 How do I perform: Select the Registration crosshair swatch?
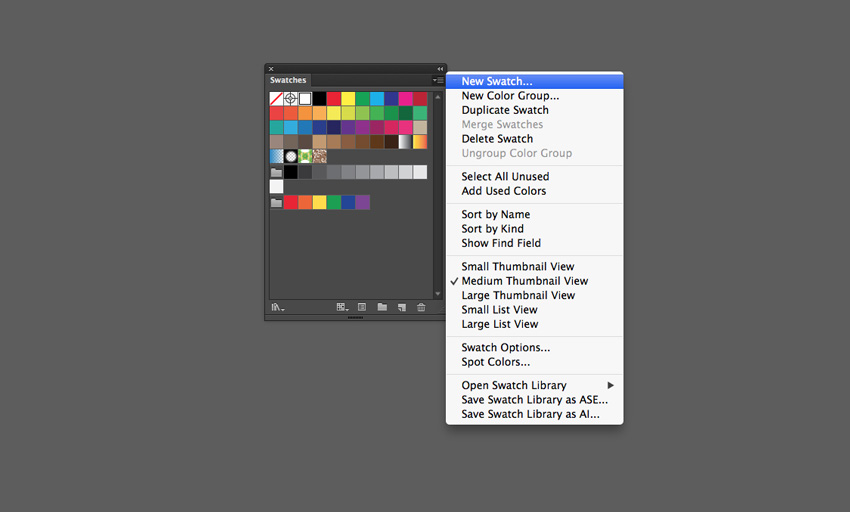tap(291, 99)
